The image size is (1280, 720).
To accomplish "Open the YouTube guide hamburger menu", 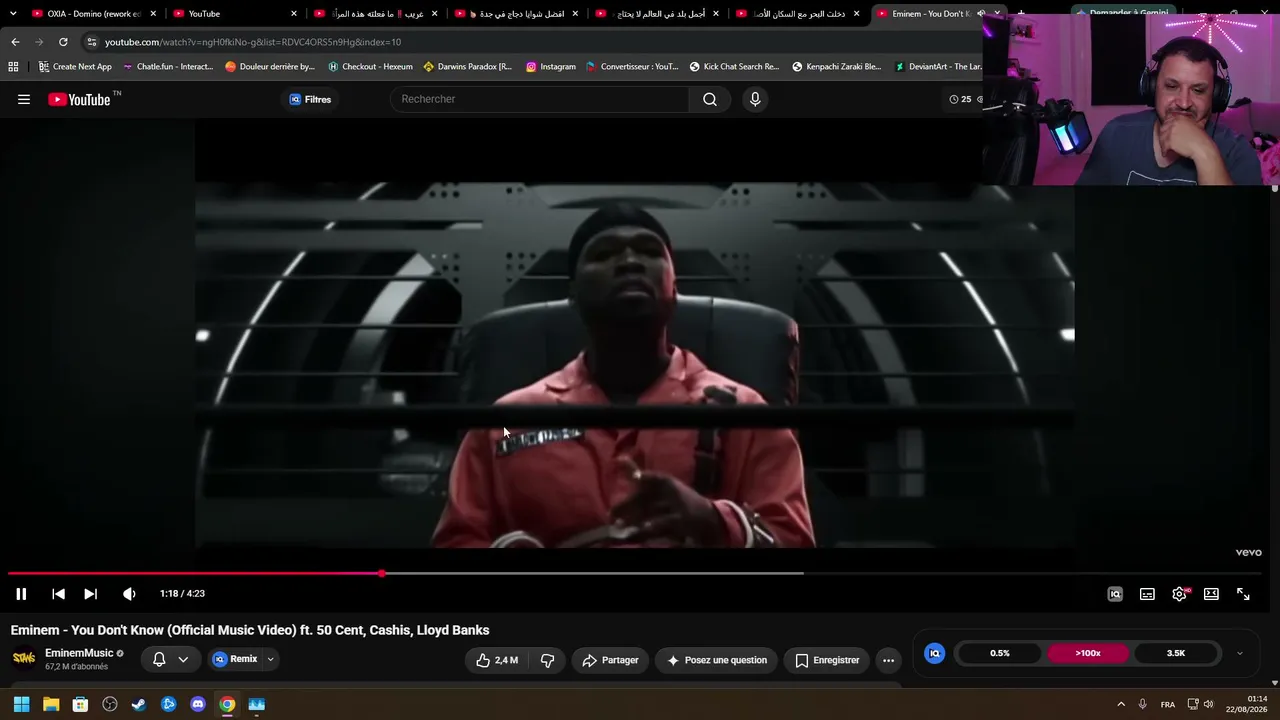I will tap(24, 99).
